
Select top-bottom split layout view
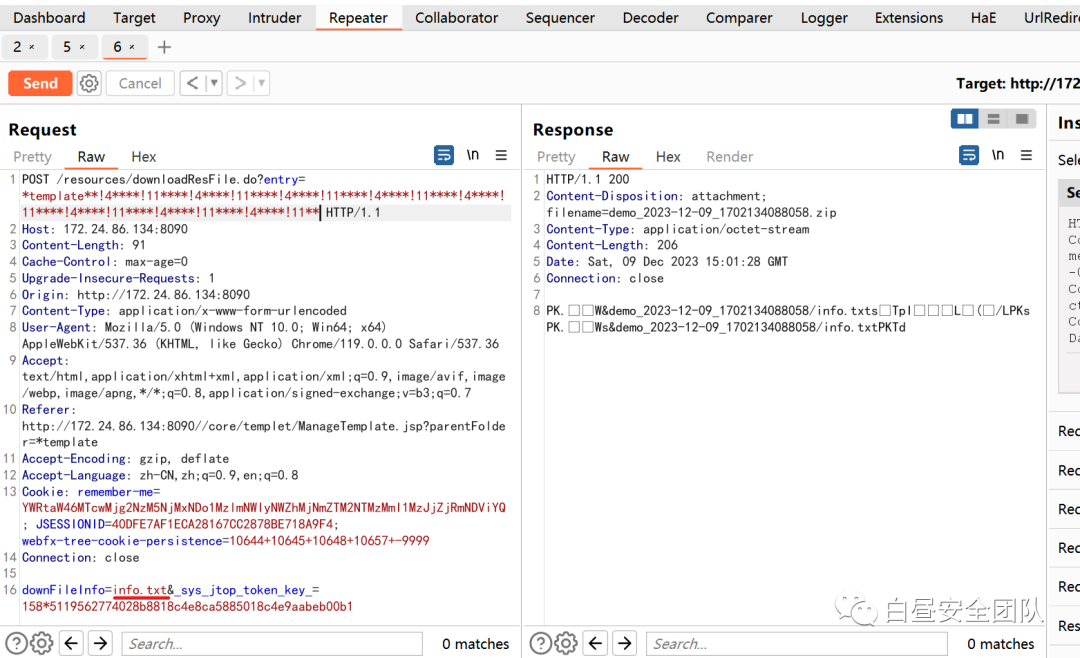tap(993, 119)
